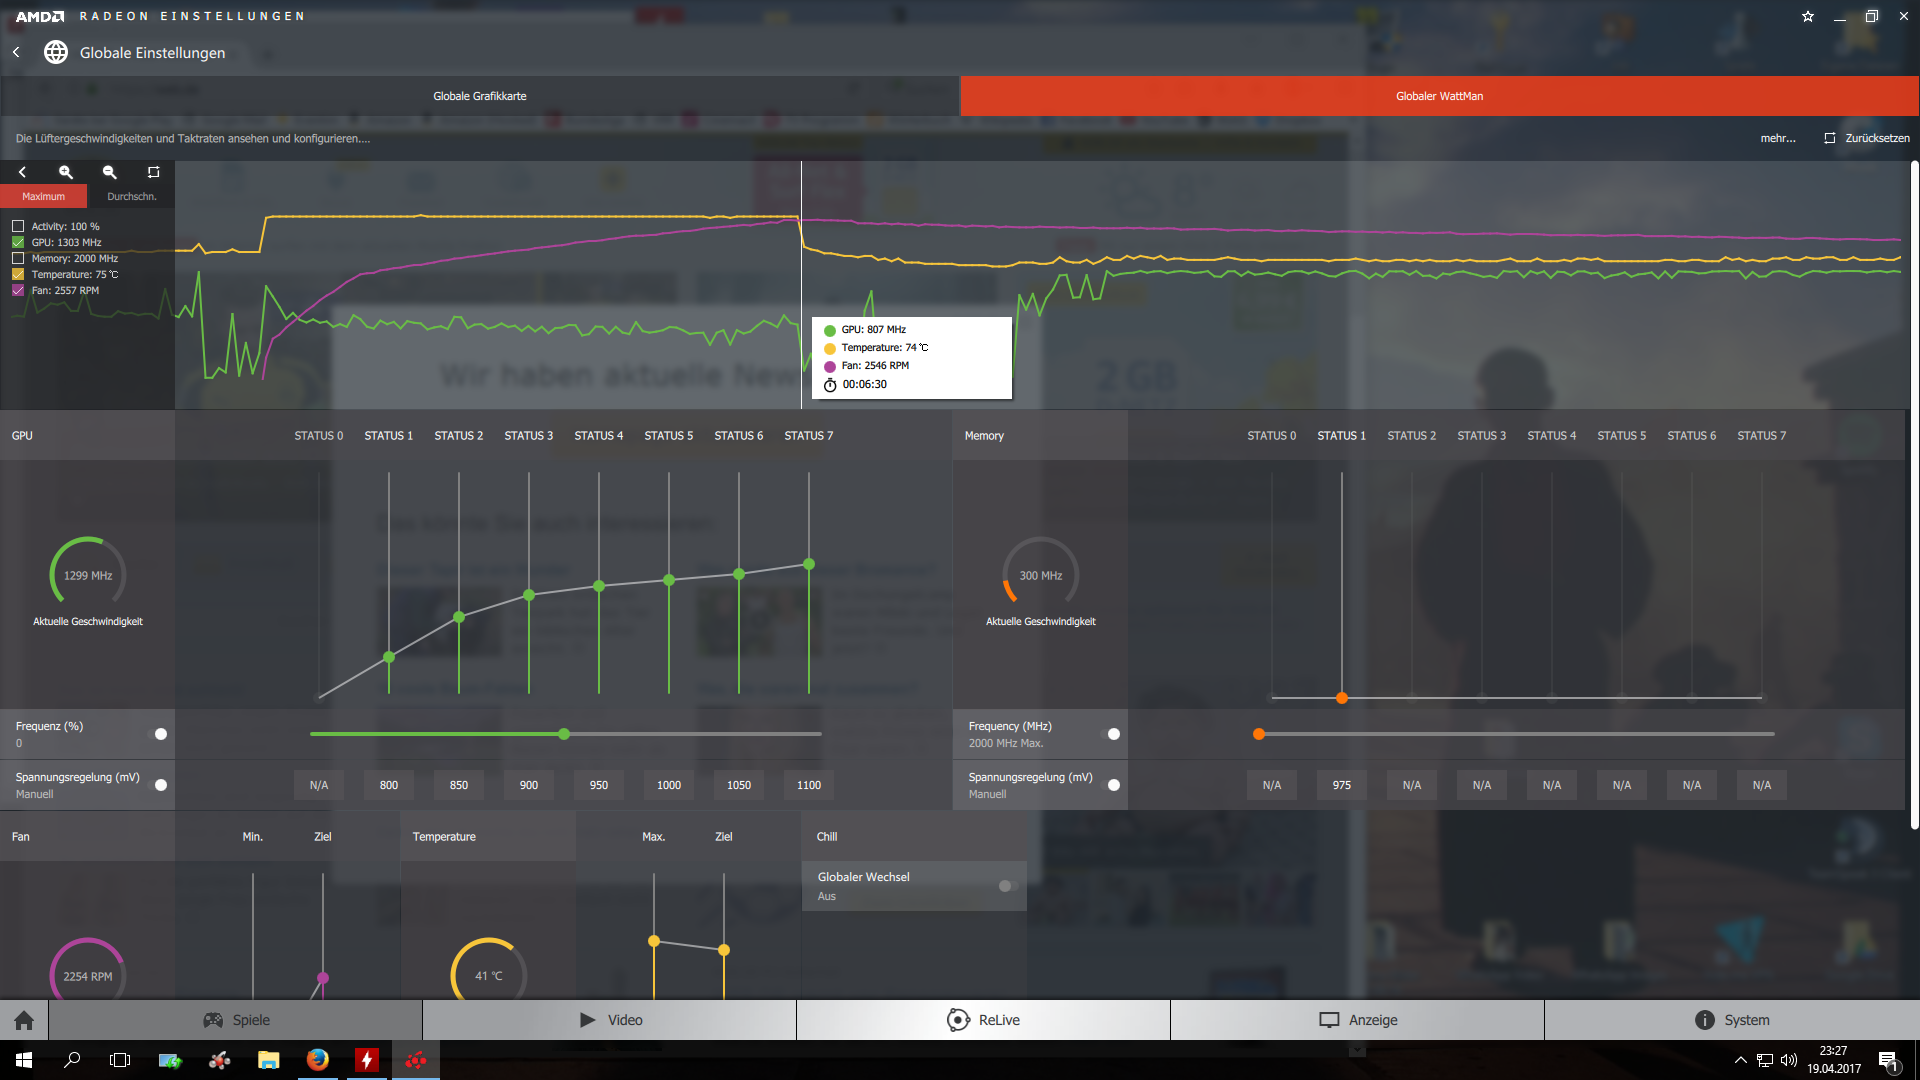Open the ReLive section
Viewport: 1920px width, 1080px height.
(984, 1020)
